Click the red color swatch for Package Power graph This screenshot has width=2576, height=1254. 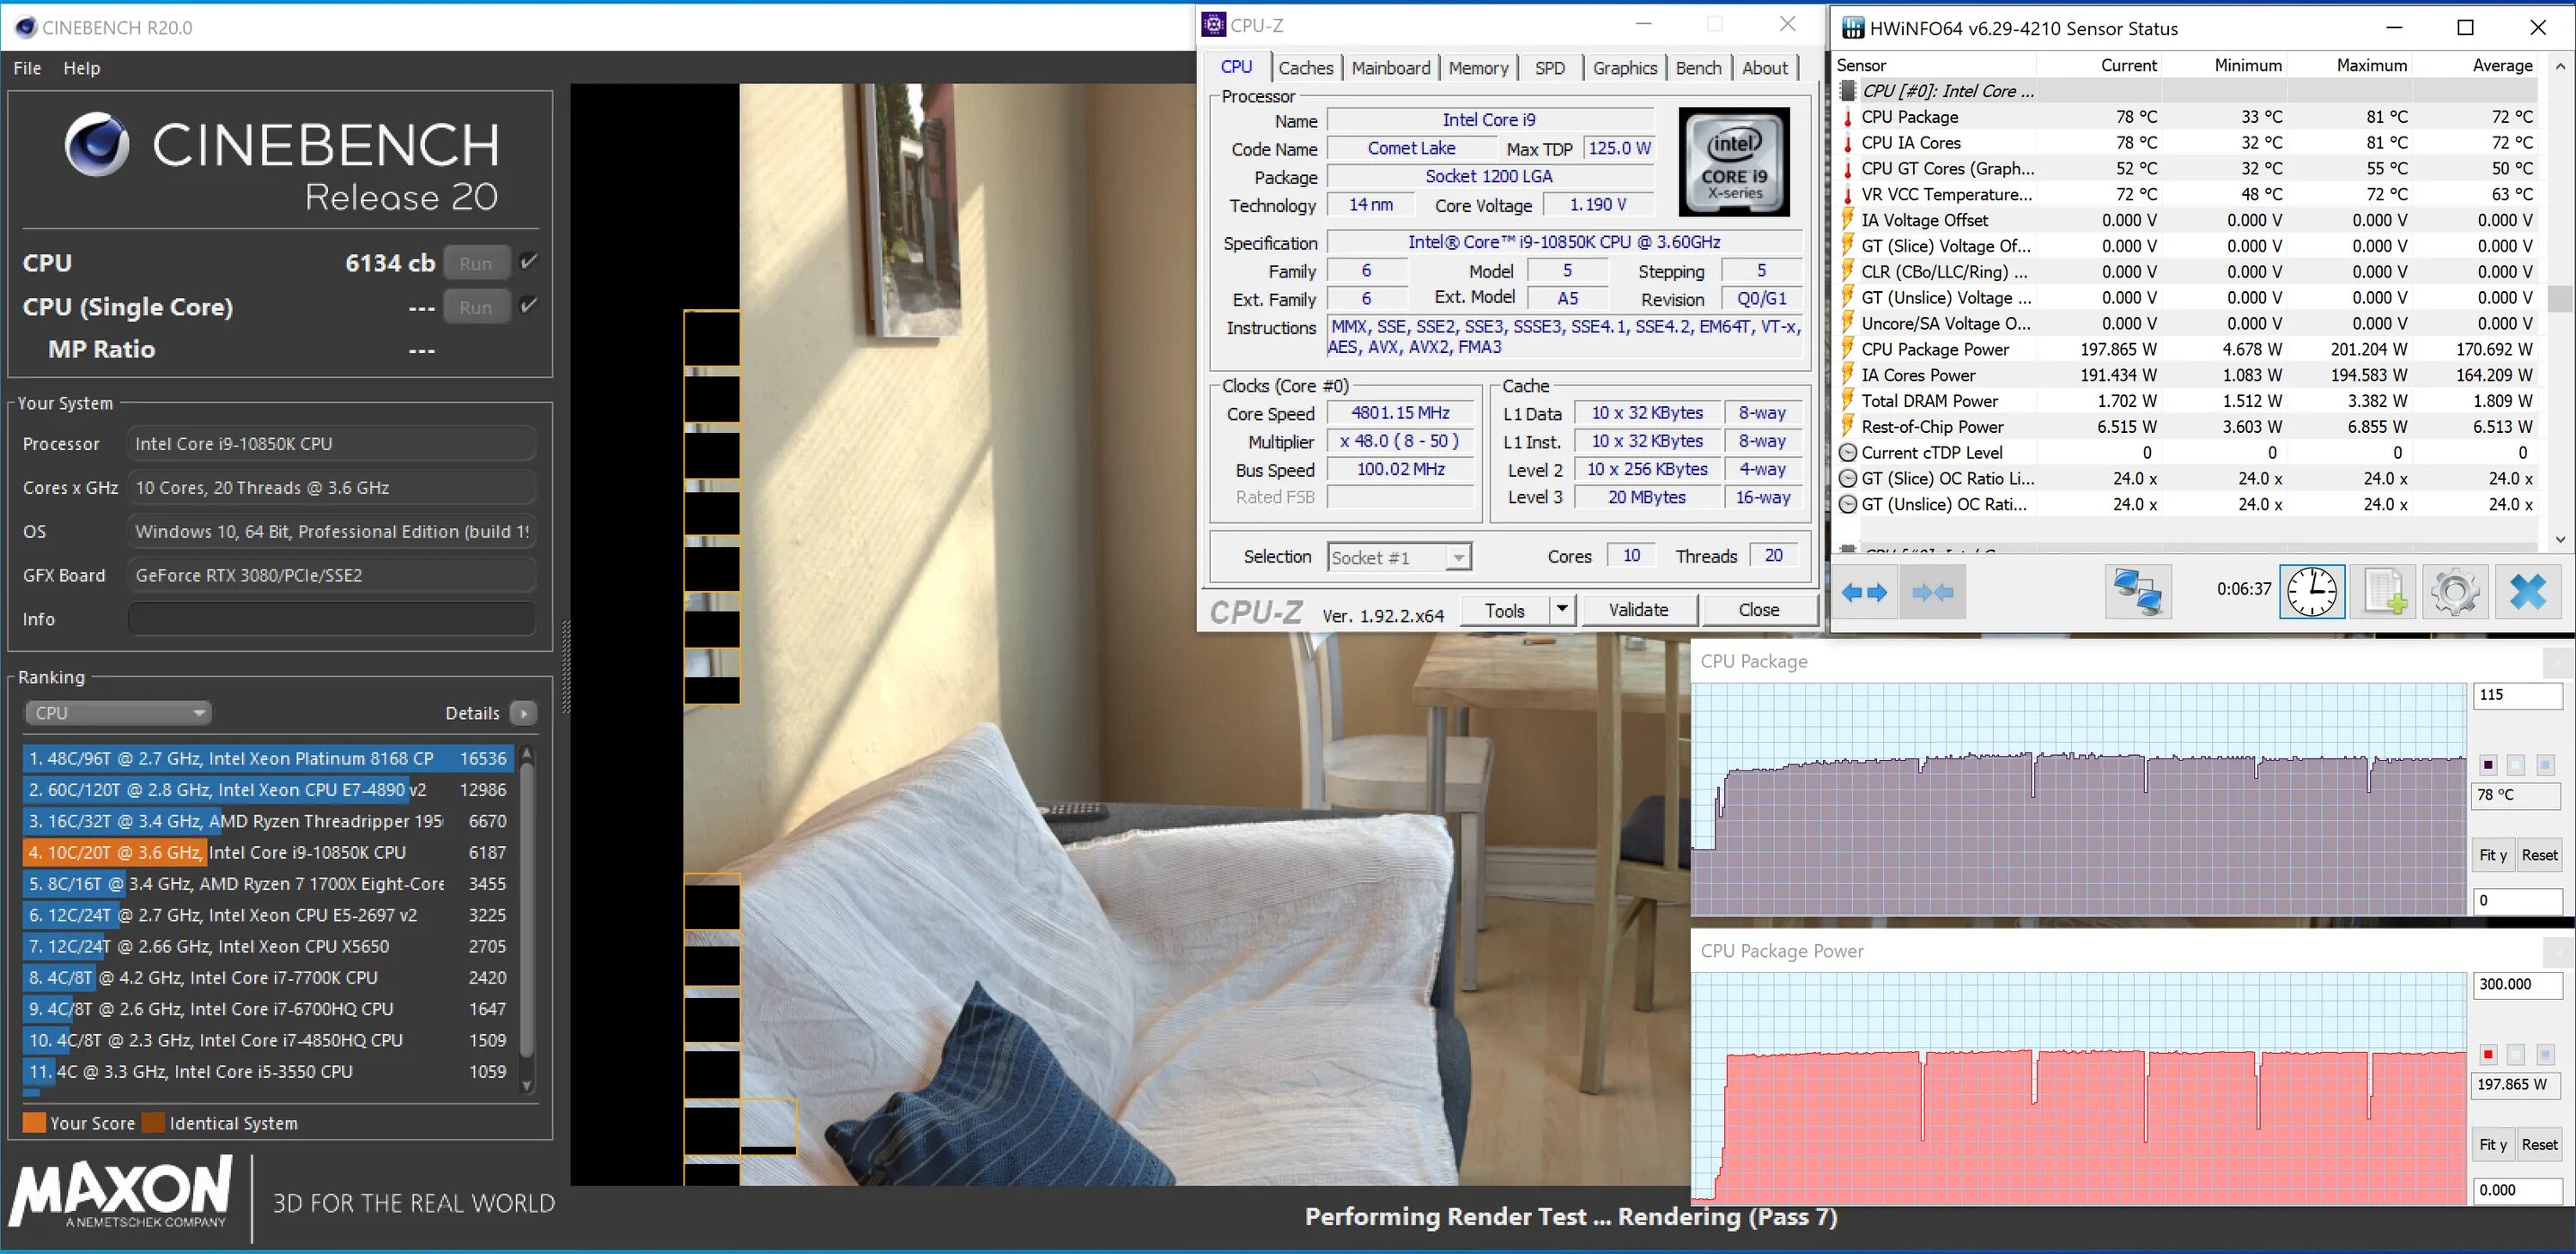[x=2488, y=1054]
